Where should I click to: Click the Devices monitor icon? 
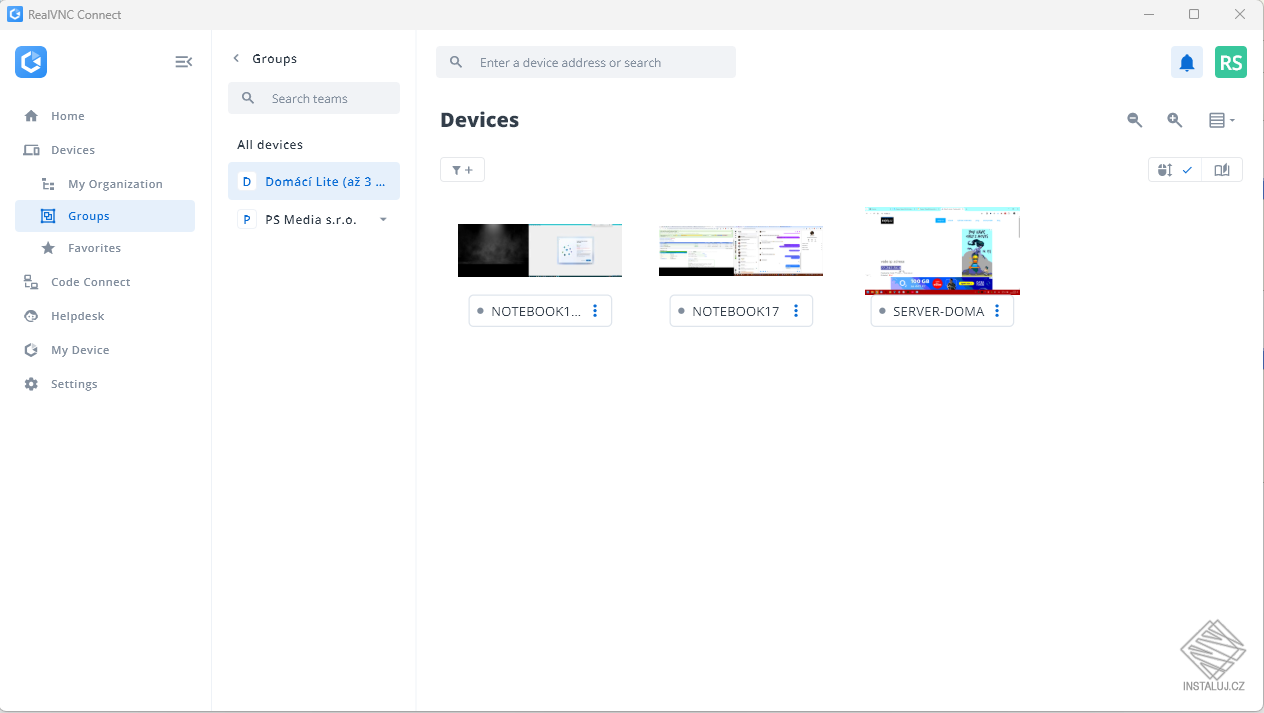[x=31, y=150]
